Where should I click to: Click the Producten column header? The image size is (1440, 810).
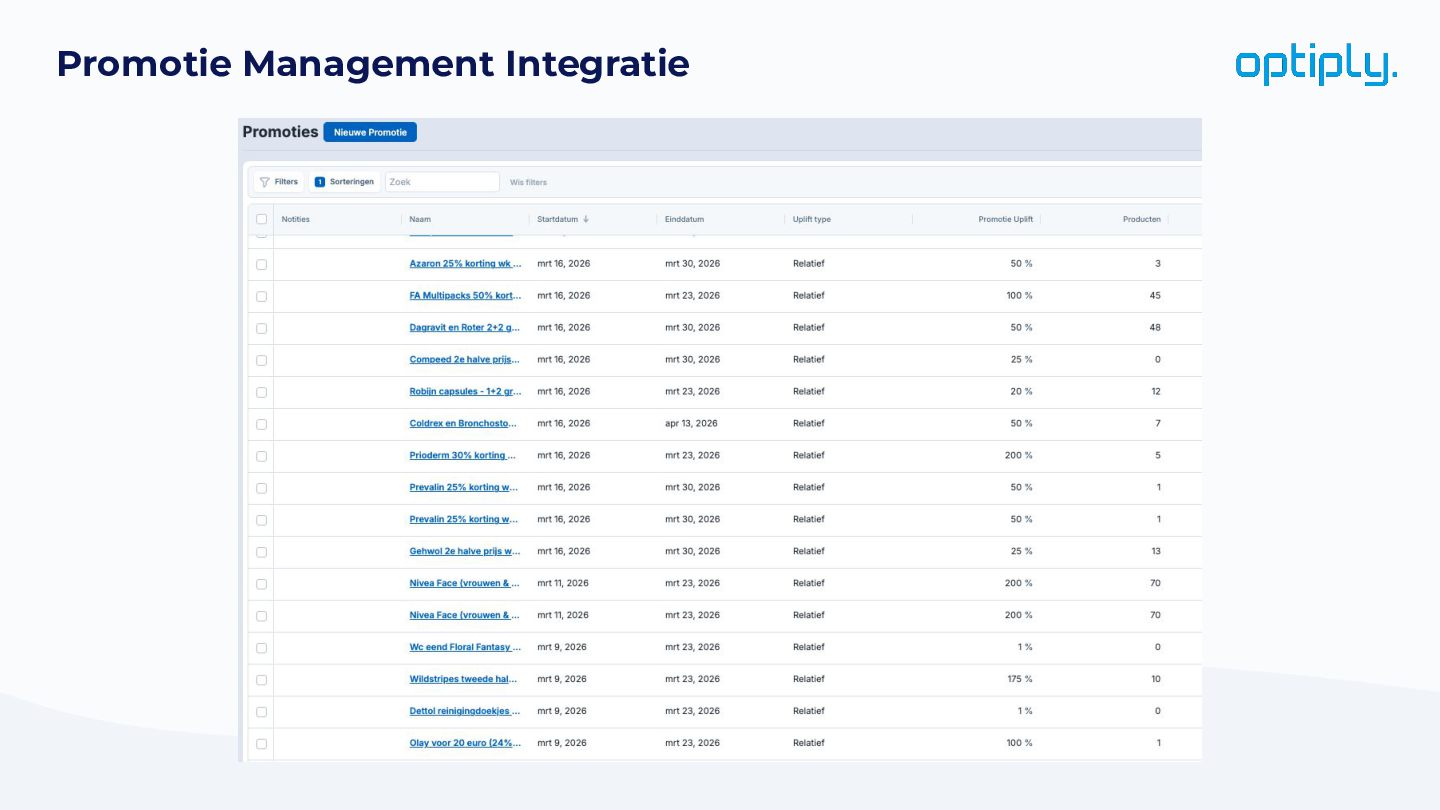pos(1141,219)
